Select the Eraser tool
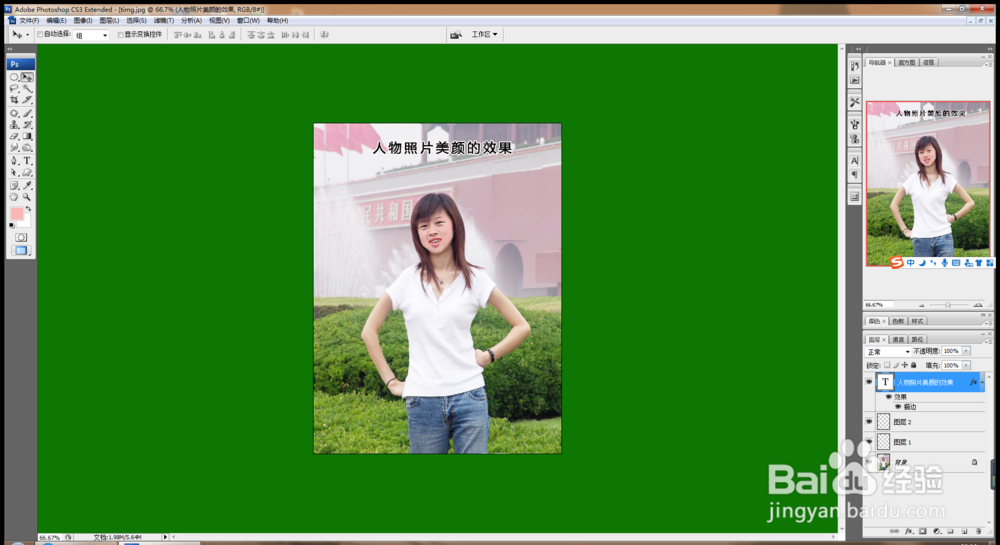Image resolution: width=1000 pixels, height=545 pixels. coord(14,136)
